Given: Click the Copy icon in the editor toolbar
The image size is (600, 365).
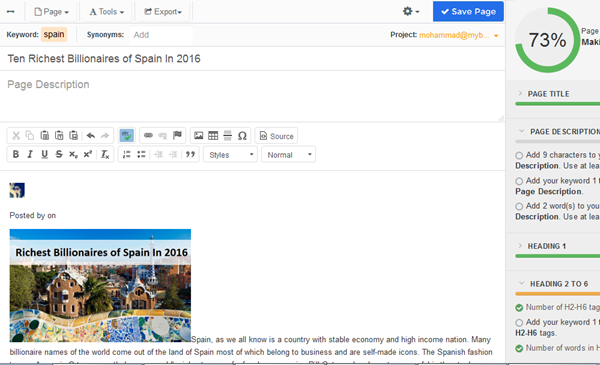Looking at the screenshot, I should pos(30,135).
